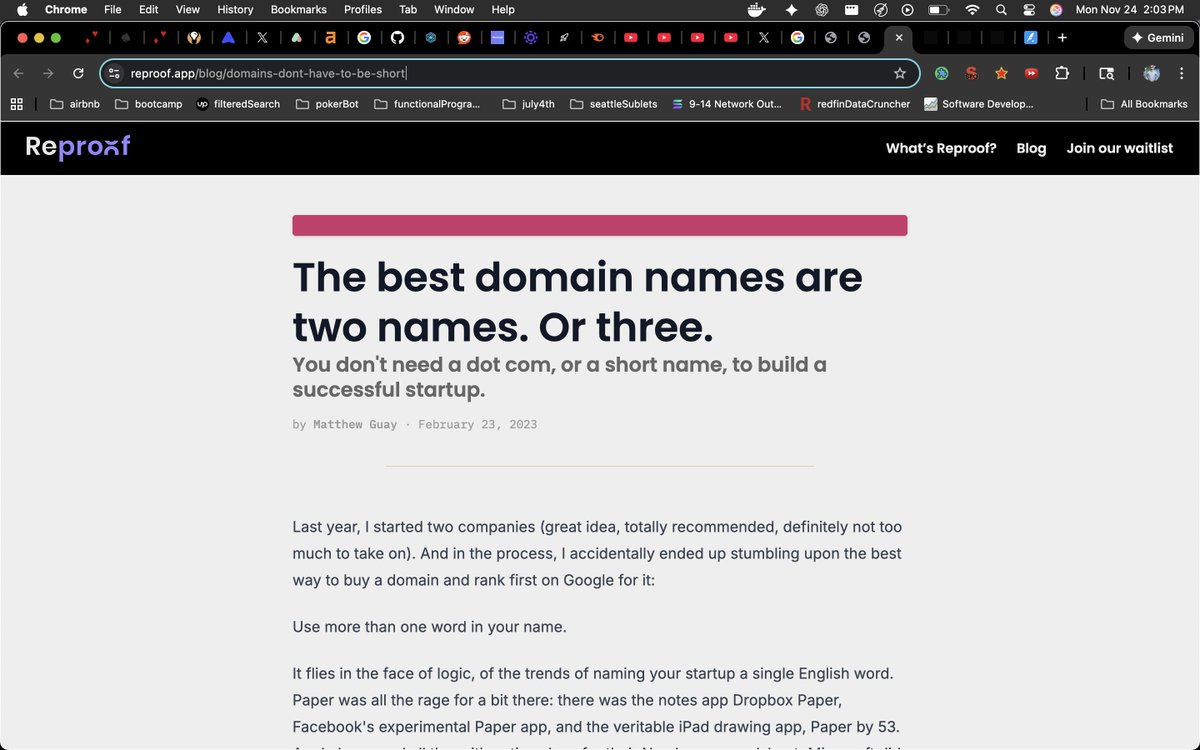Open the tab search icon beside extensions
Screen dimensions: 1200x750
point(1106,73)
